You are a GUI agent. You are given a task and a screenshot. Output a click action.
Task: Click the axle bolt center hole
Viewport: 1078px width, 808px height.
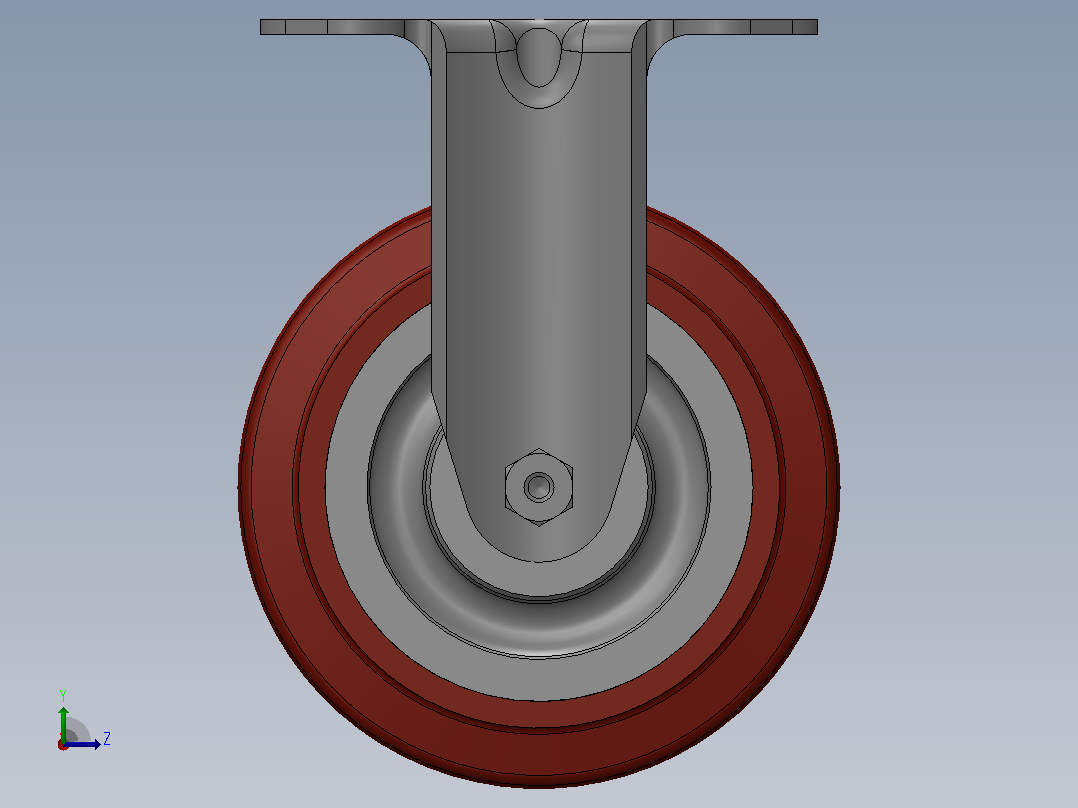[539, 488]
